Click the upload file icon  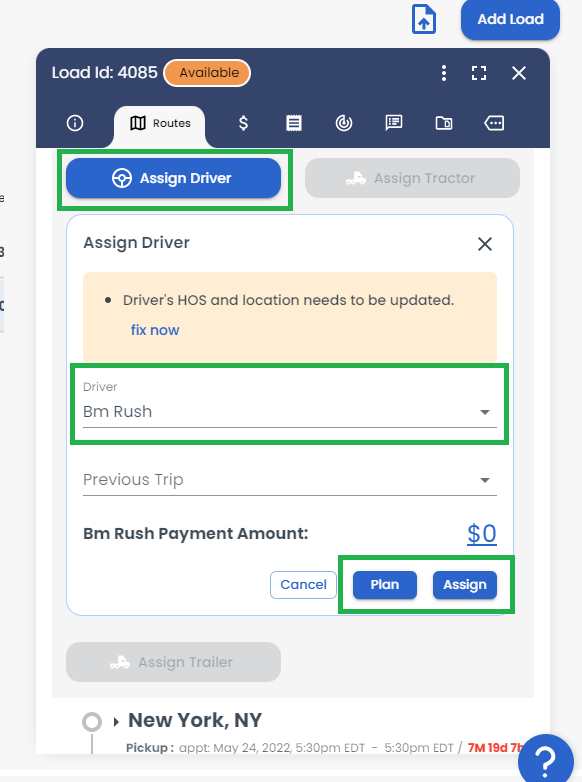coord(424,19)
